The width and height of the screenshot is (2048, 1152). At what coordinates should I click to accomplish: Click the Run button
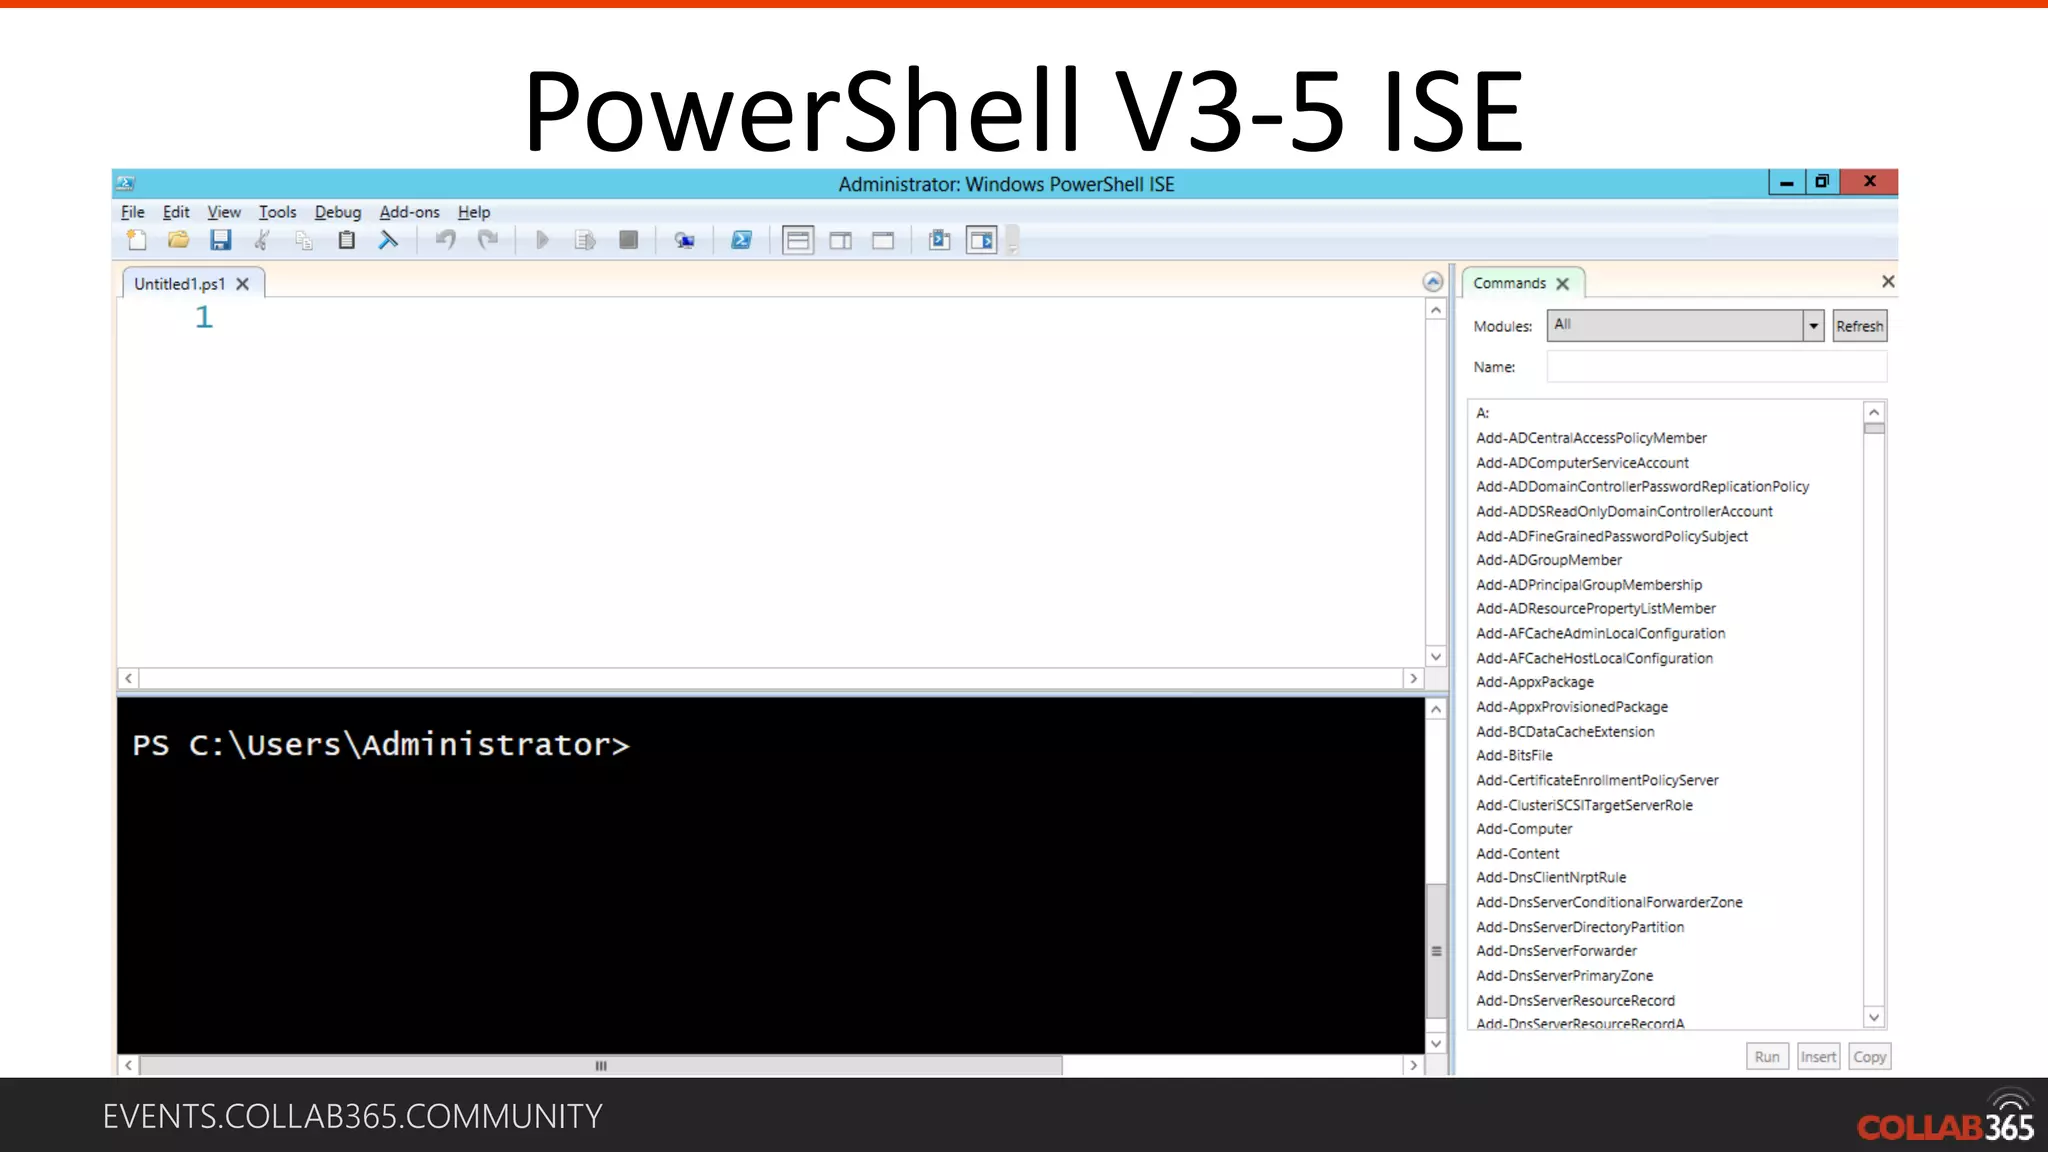[1767, 1057]
